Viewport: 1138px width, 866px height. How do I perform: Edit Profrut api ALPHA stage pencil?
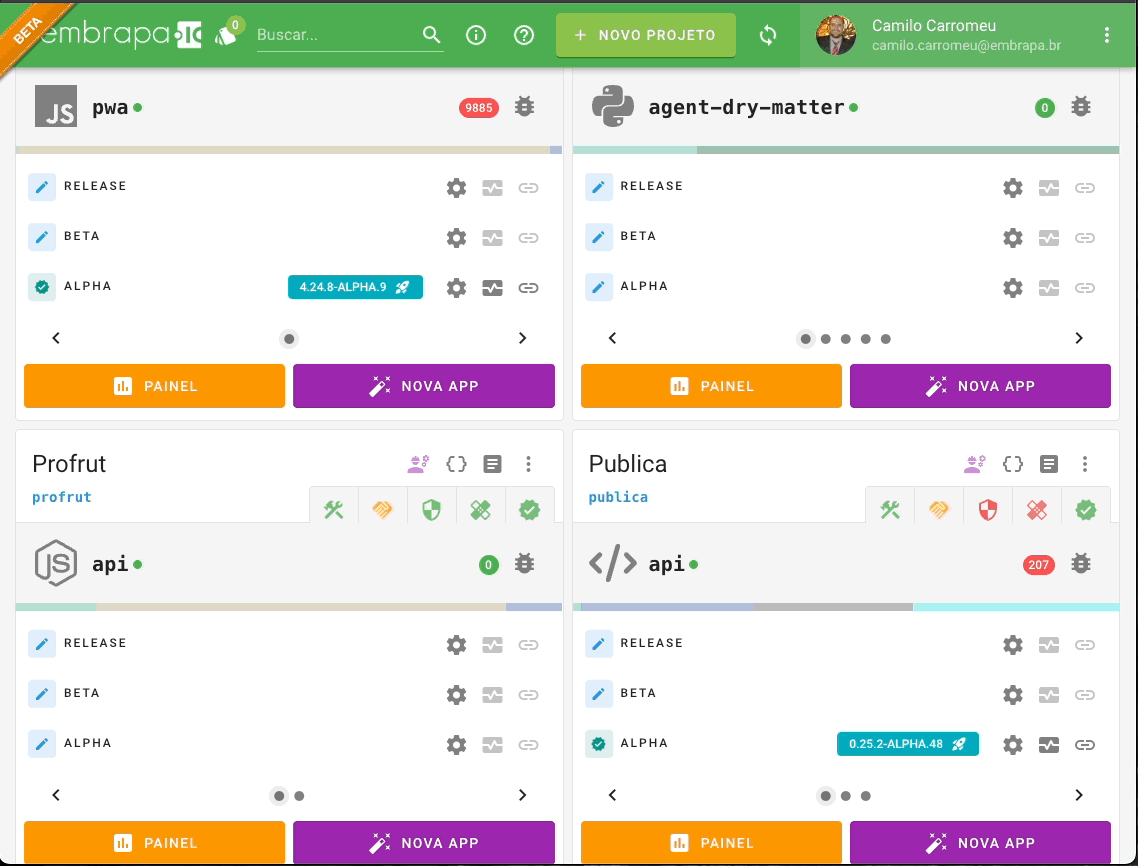click(42, 744)
